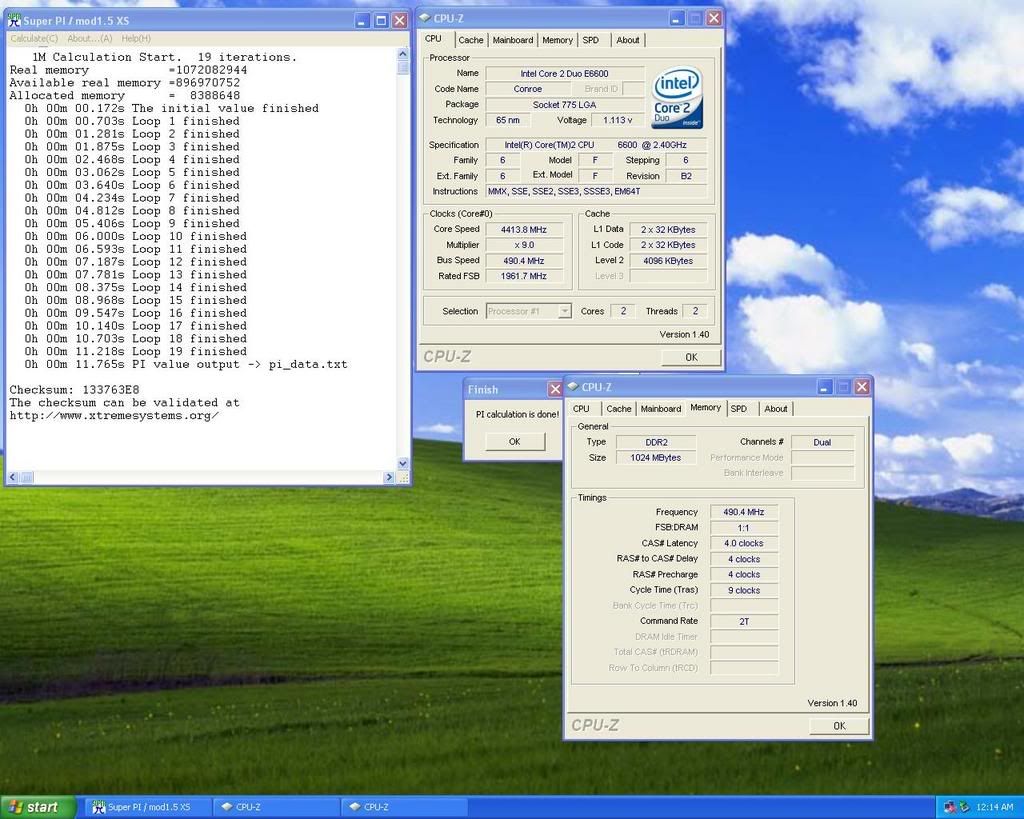Open Mainboard tab in top CPU-Z window

tap(513, 40)
